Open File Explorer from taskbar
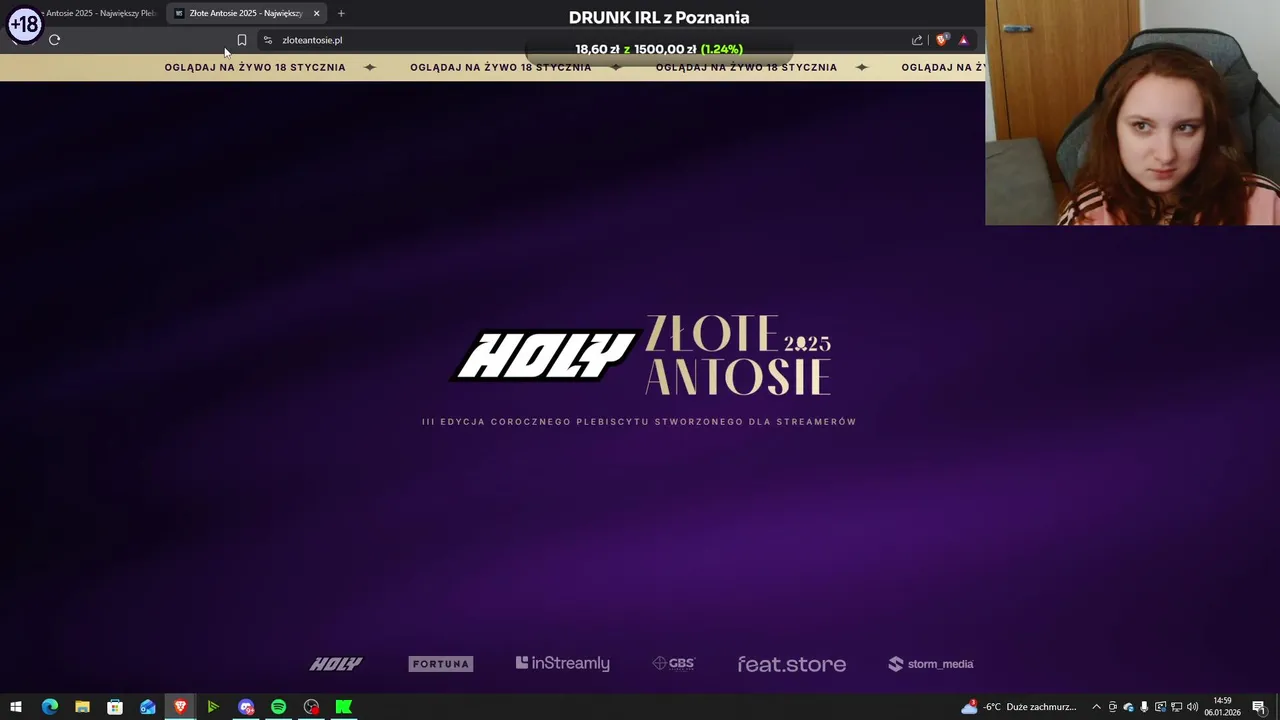The image size is (1280, 720). (x=82, y=707)
